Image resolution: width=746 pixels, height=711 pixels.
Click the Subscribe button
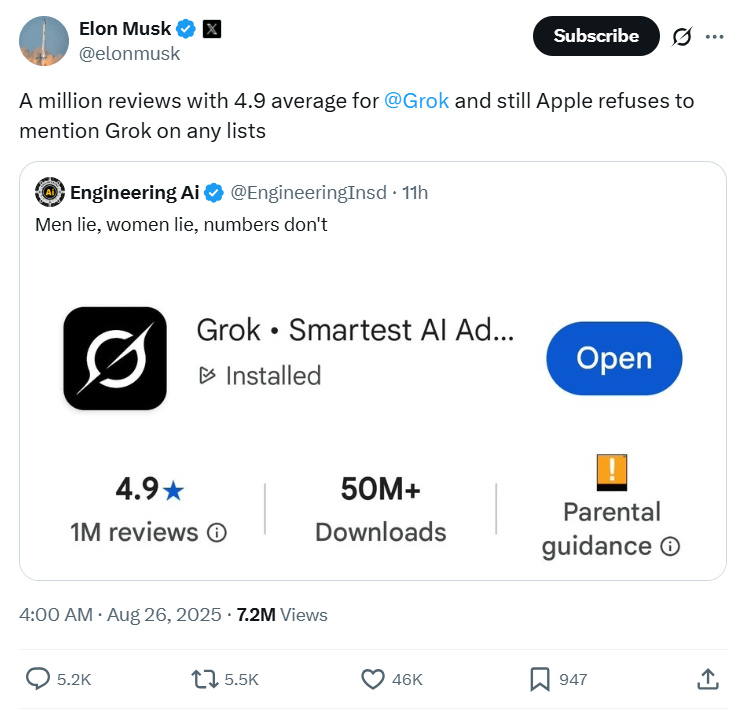pyautogui.click(x=596, y=36)
